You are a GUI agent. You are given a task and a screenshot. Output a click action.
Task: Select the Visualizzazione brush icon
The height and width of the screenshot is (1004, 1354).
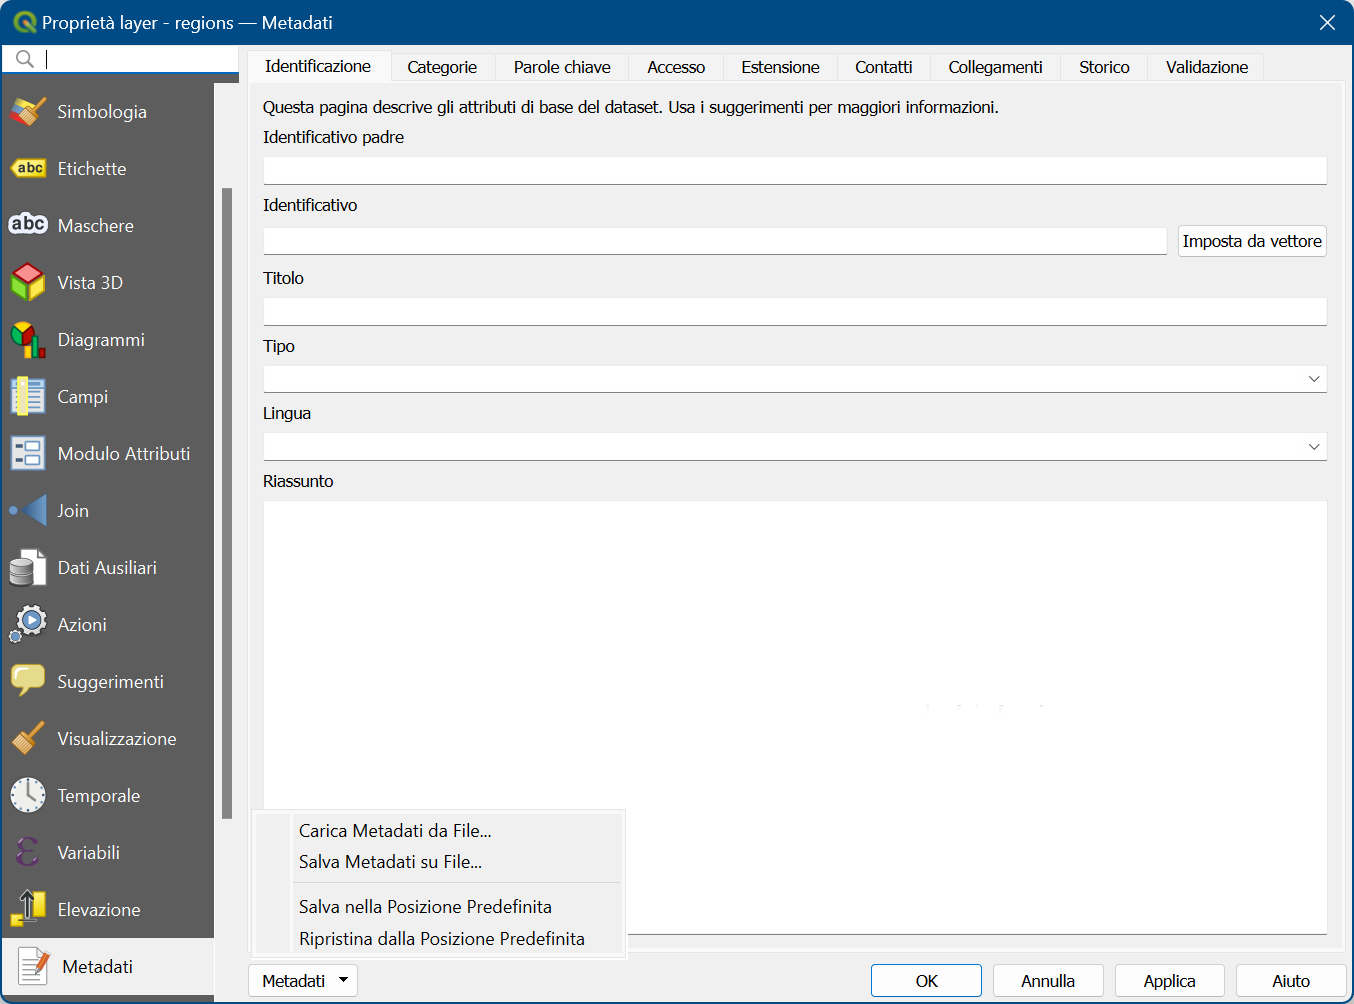[28, 738]
